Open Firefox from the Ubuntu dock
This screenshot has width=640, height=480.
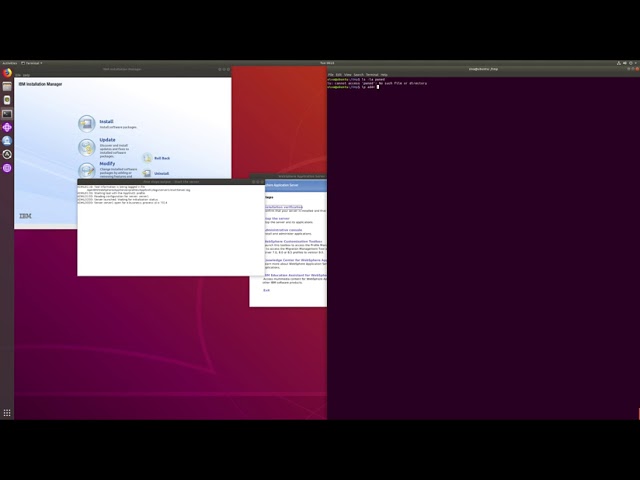[x=7, y=73]
